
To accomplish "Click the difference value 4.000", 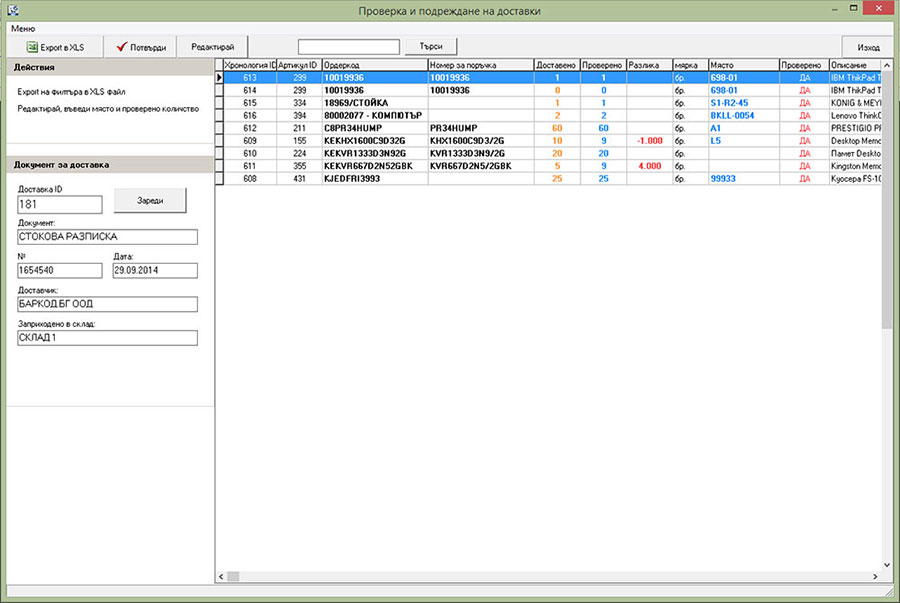I will click(x=649, y=166).
